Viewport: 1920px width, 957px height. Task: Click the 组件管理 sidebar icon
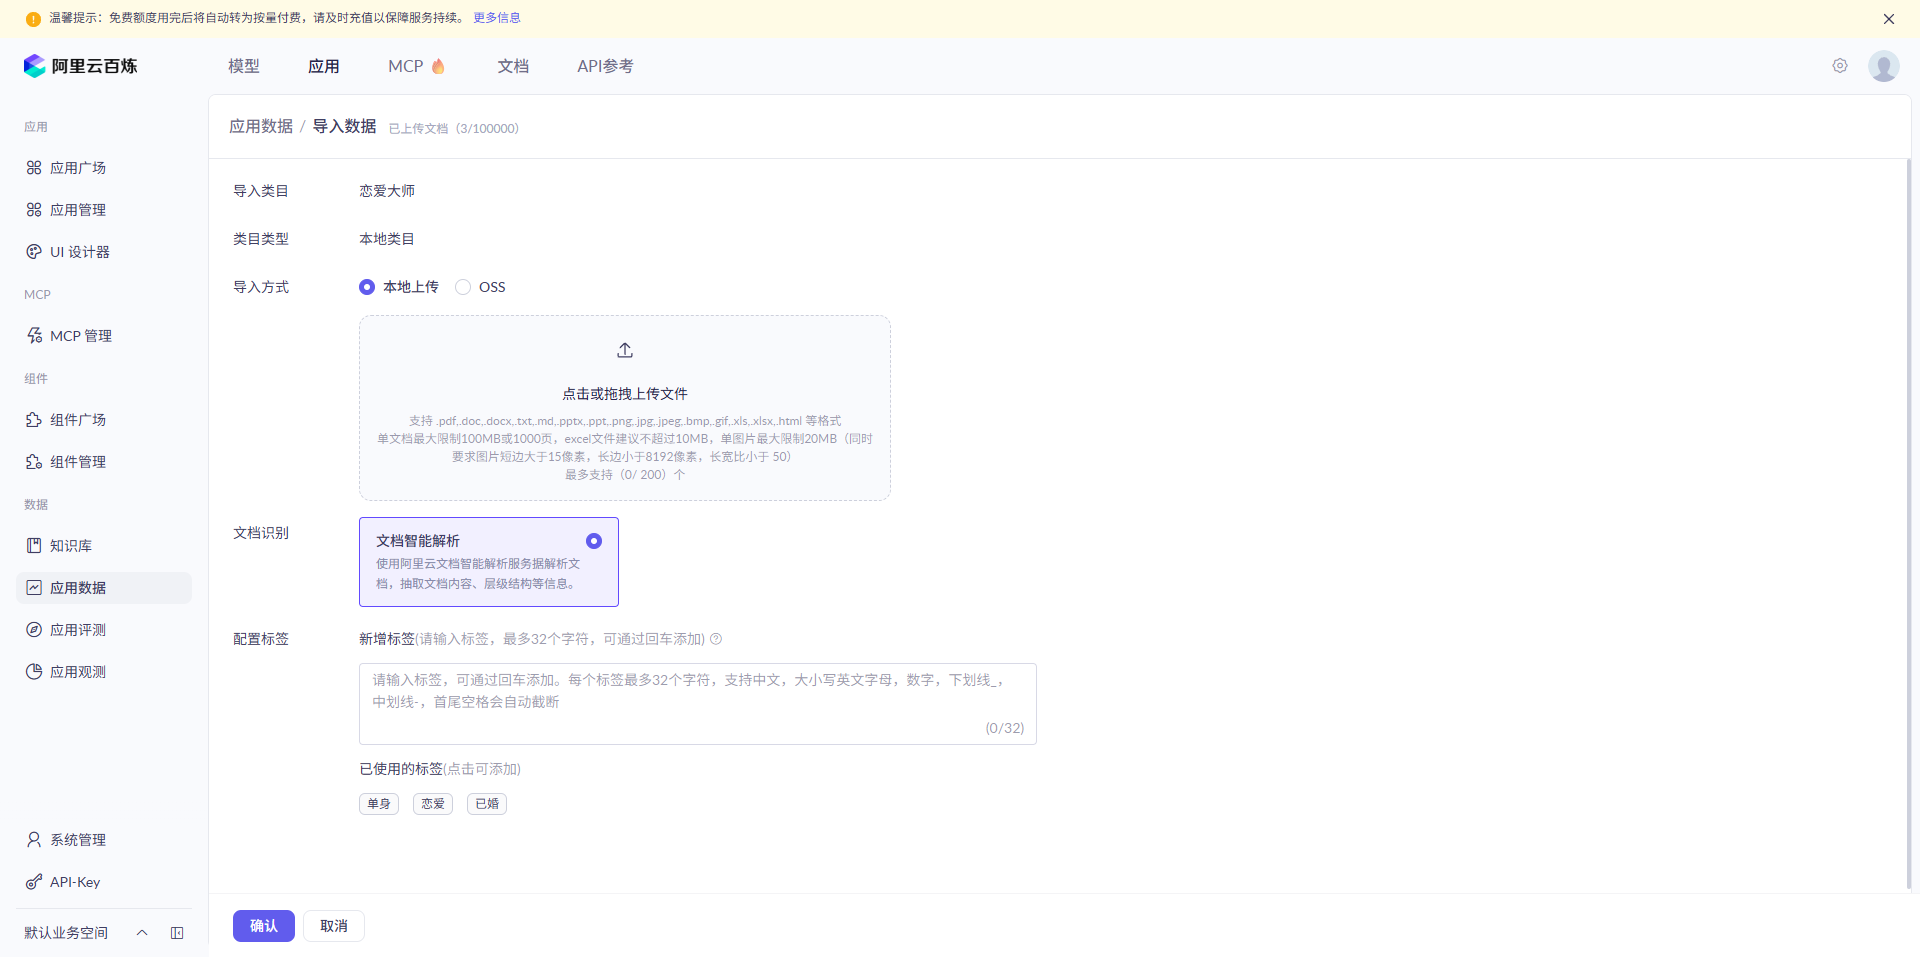[34, 462]
